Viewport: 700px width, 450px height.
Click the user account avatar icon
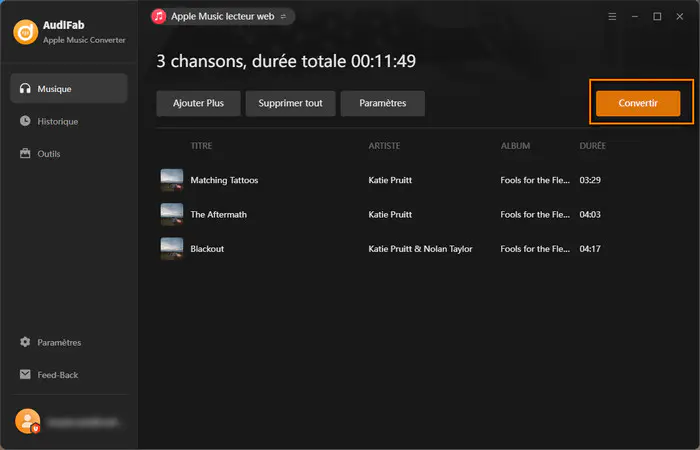point(28,421)
